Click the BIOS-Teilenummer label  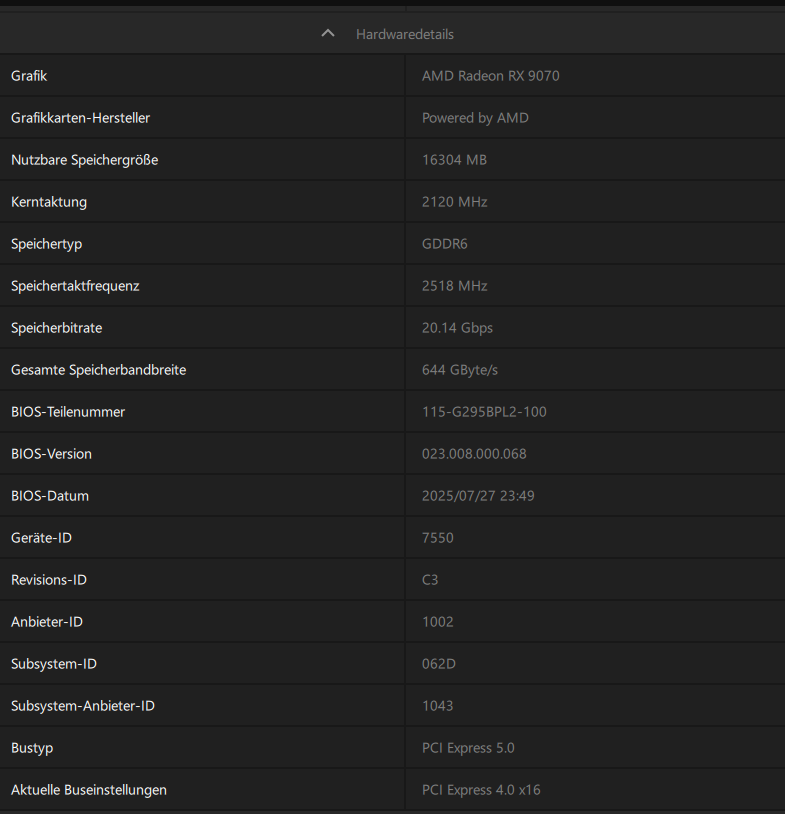coord(68,412)
